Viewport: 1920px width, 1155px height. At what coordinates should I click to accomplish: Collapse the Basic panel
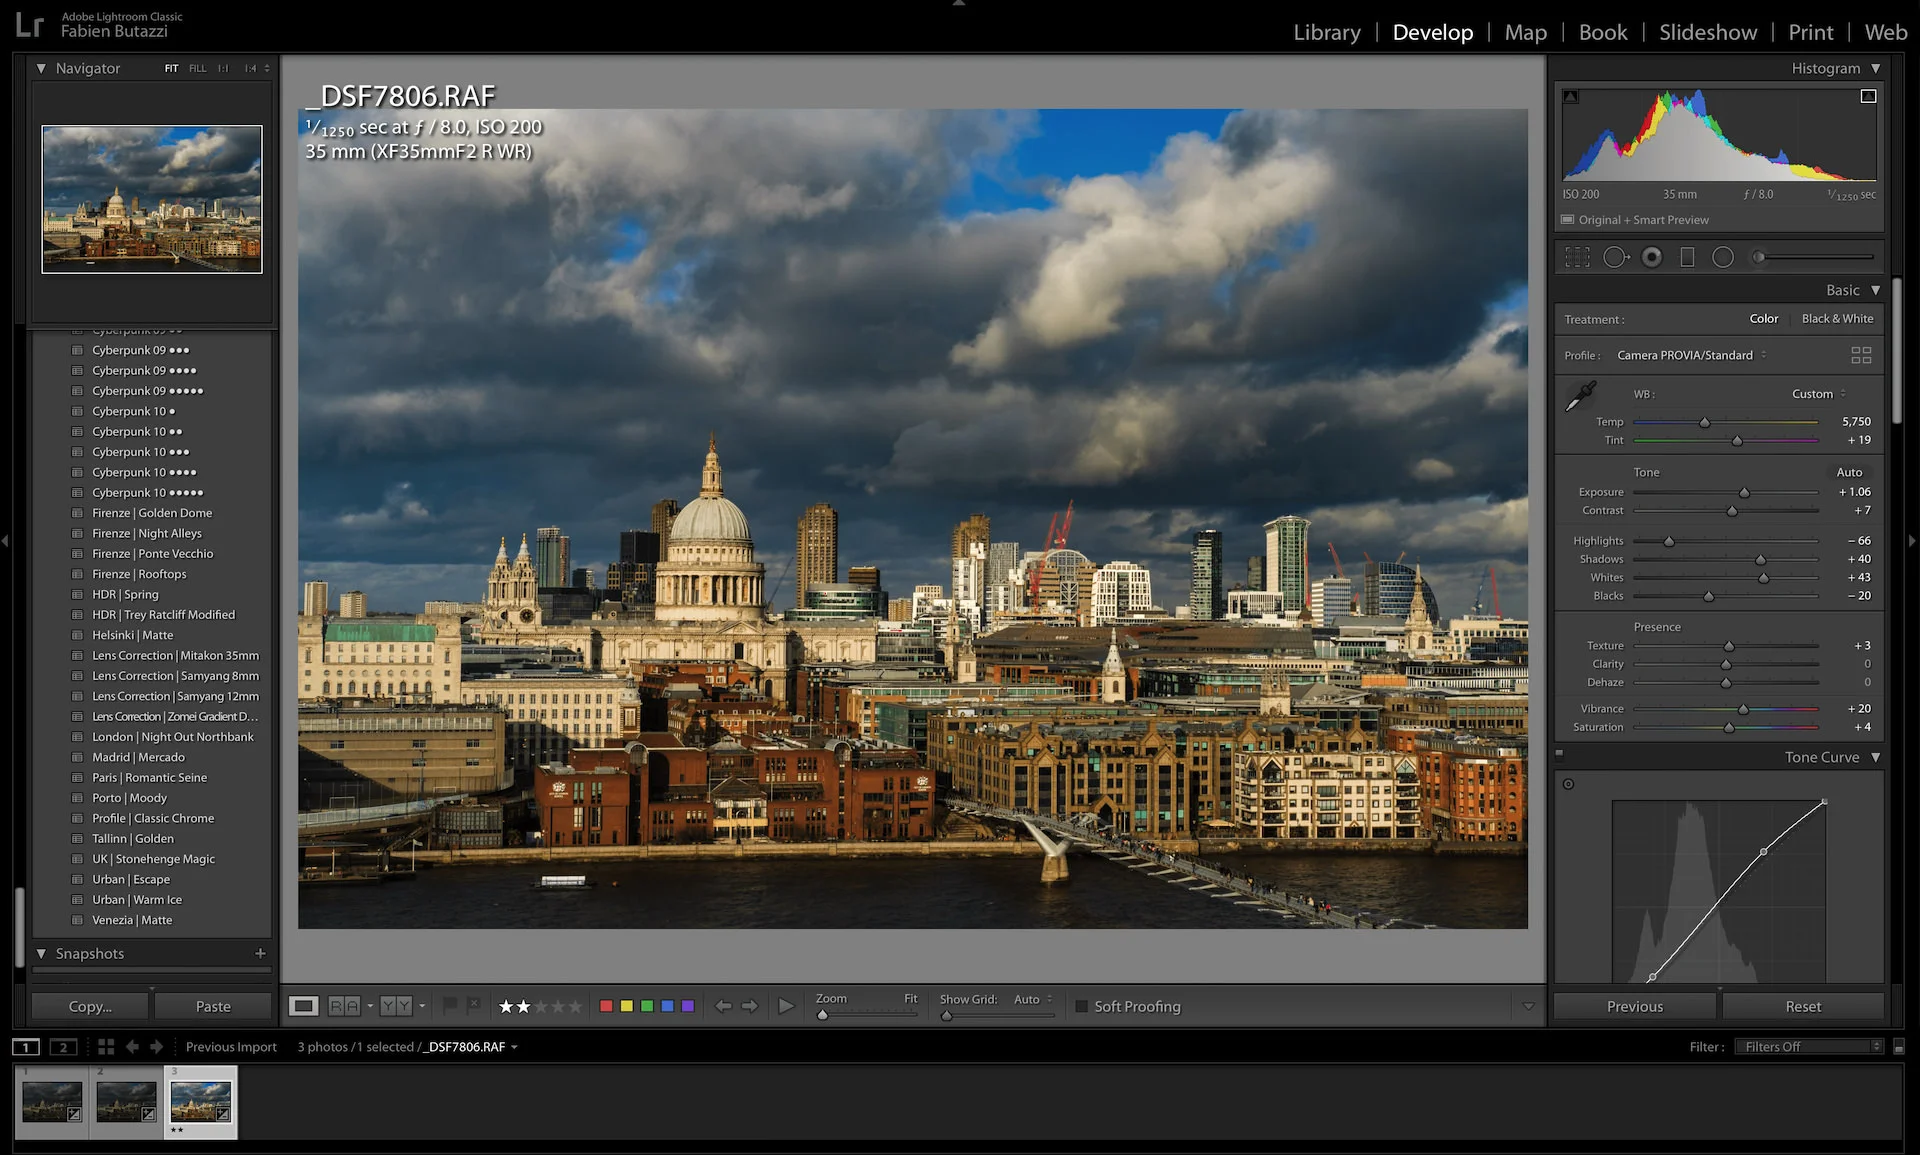pos(1876,291)
